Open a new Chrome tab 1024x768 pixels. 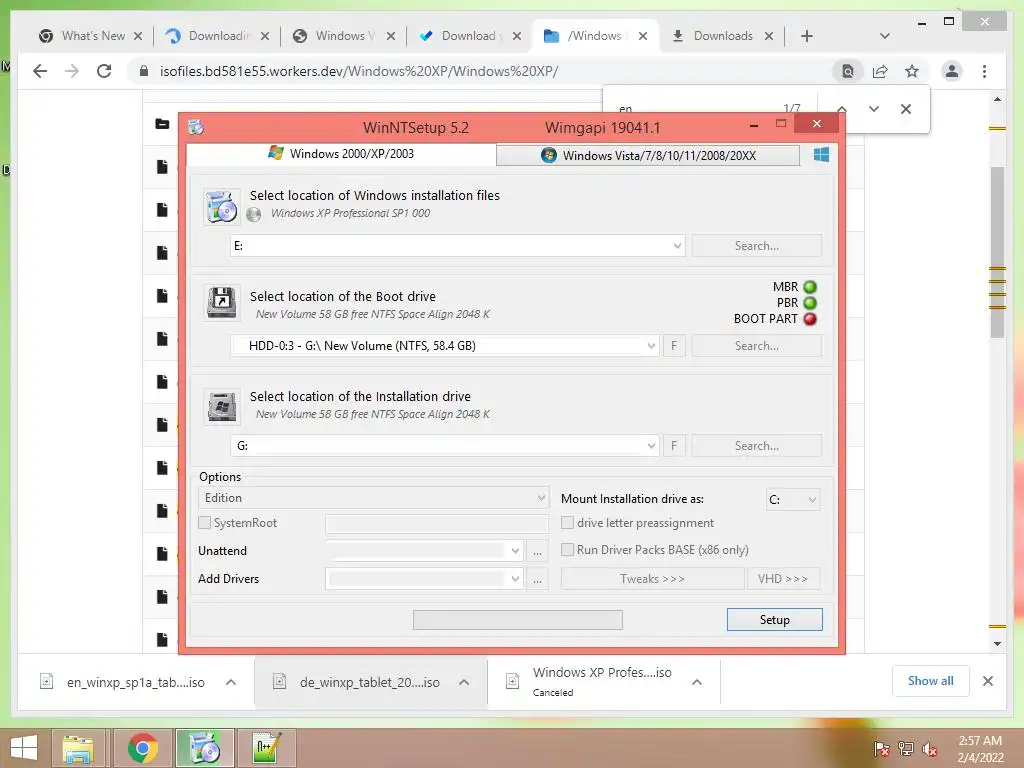[807, 36]
